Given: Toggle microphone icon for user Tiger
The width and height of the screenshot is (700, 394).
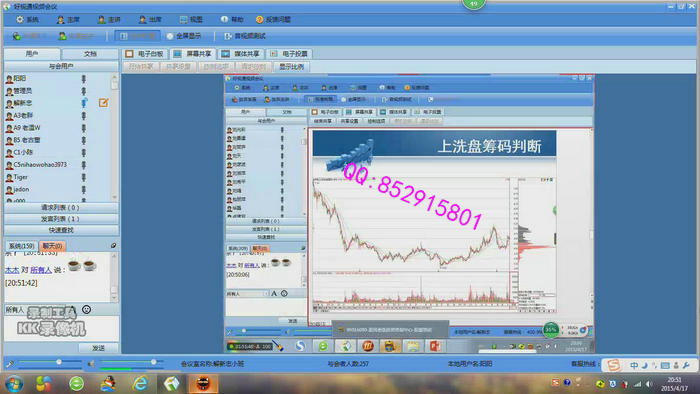Looking at the screenshot, I should pyautogui.click(x=83, y=178).
